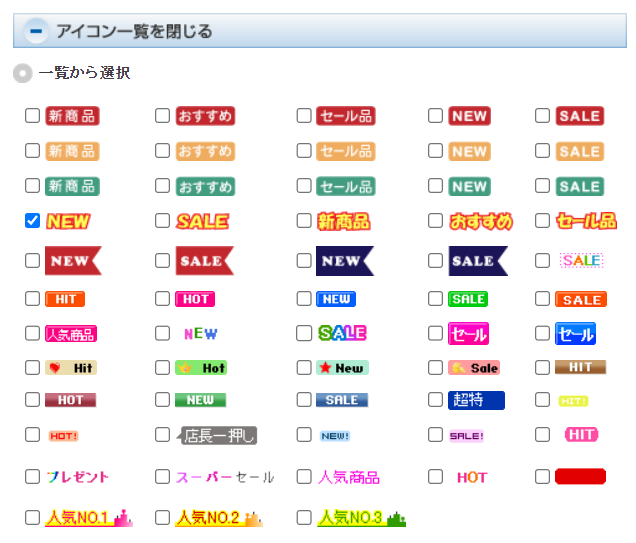Uncheck the yellow NEW icon checkbox
636x543 pixels.
[32, 221]
